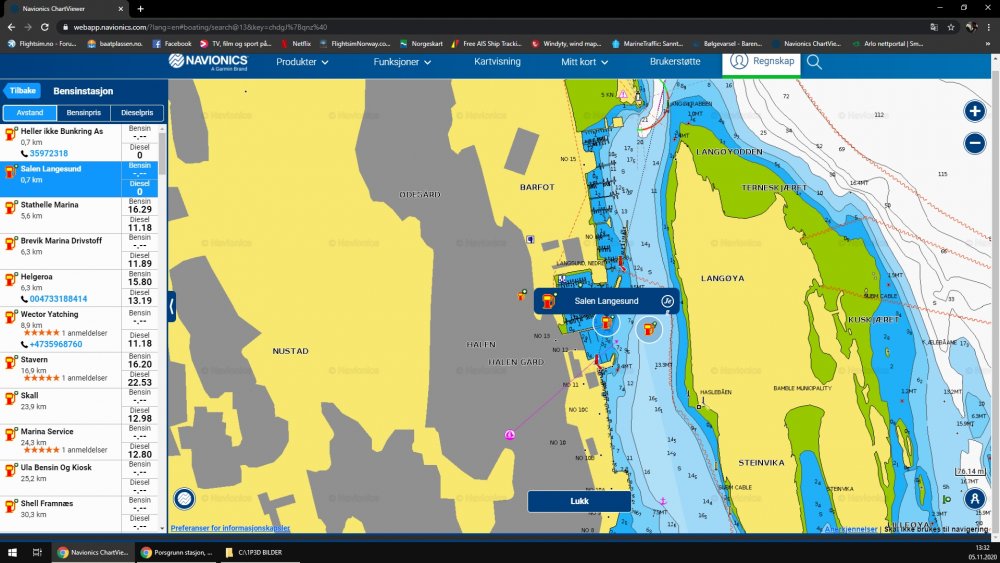Click fuel icon beside Ula Bensin Og Kiosk
Viewport: 1000px width, 563px height.
[10, 471]
